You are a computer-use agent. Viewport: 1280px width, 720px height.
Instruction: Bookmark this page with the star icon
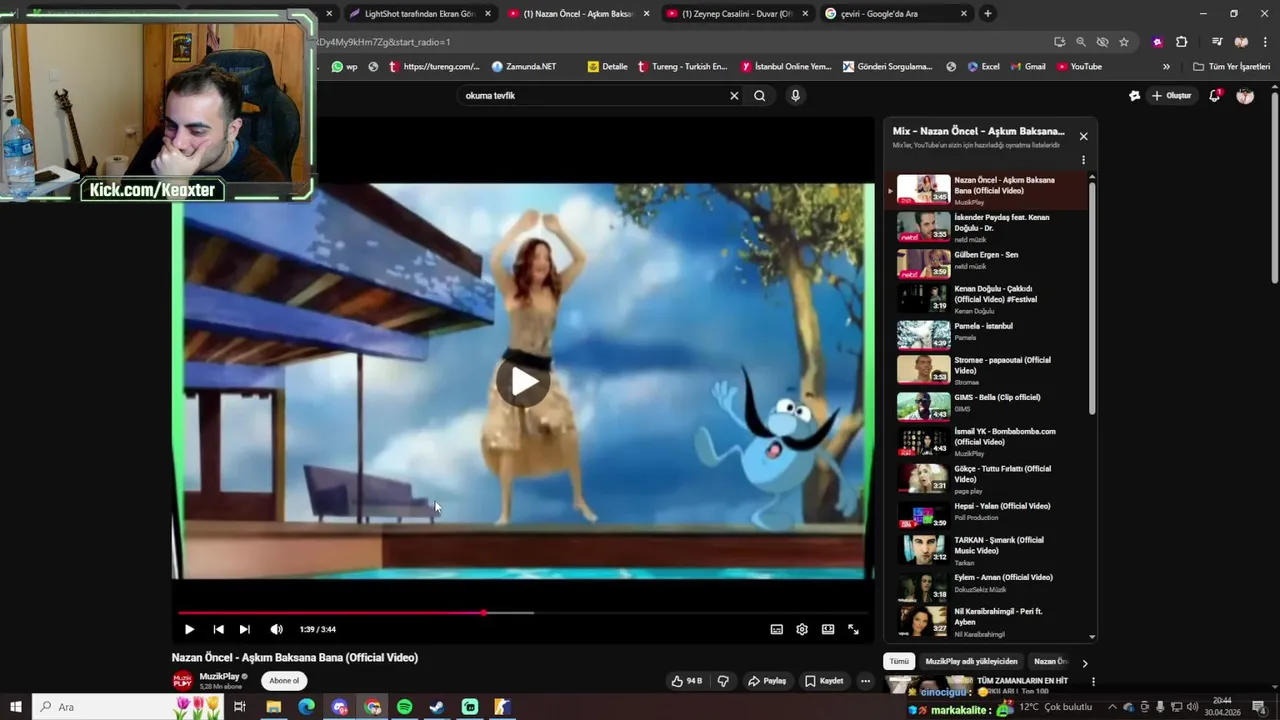point(1124,42)
